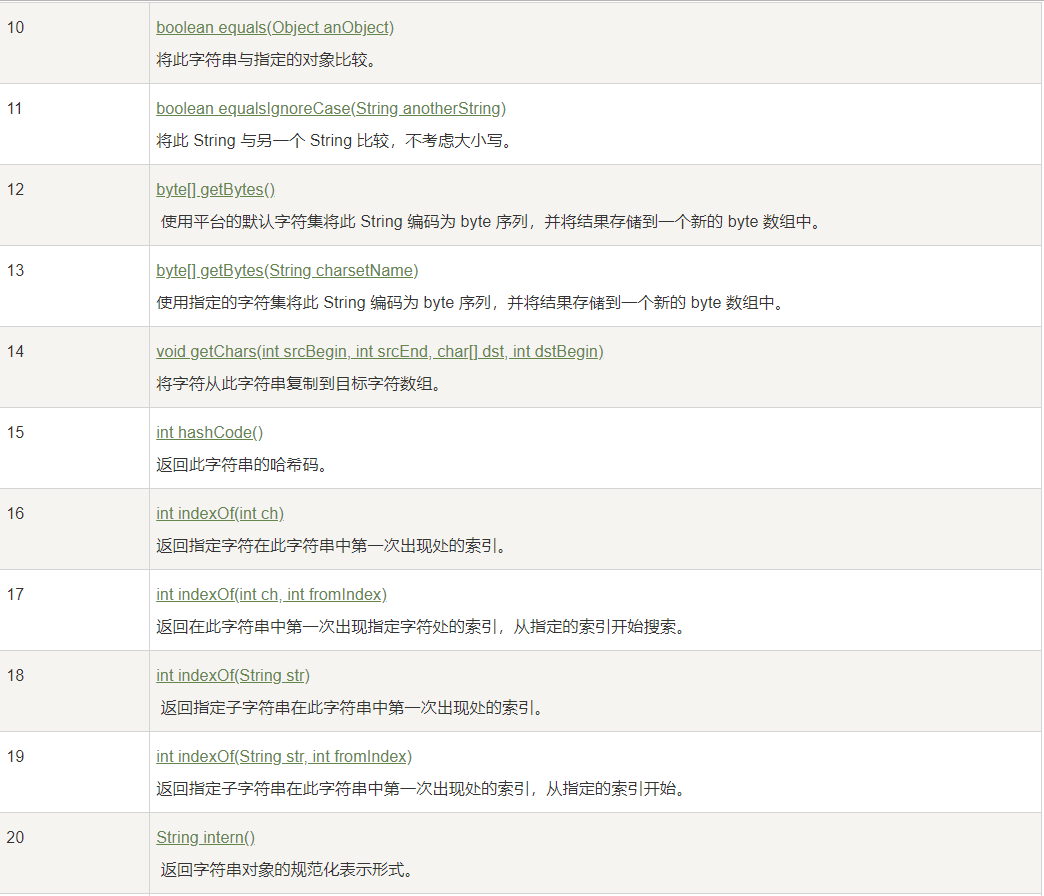Click the description text under String intern()
This screenshot has width=1044, height=896.
pos(285,870)
